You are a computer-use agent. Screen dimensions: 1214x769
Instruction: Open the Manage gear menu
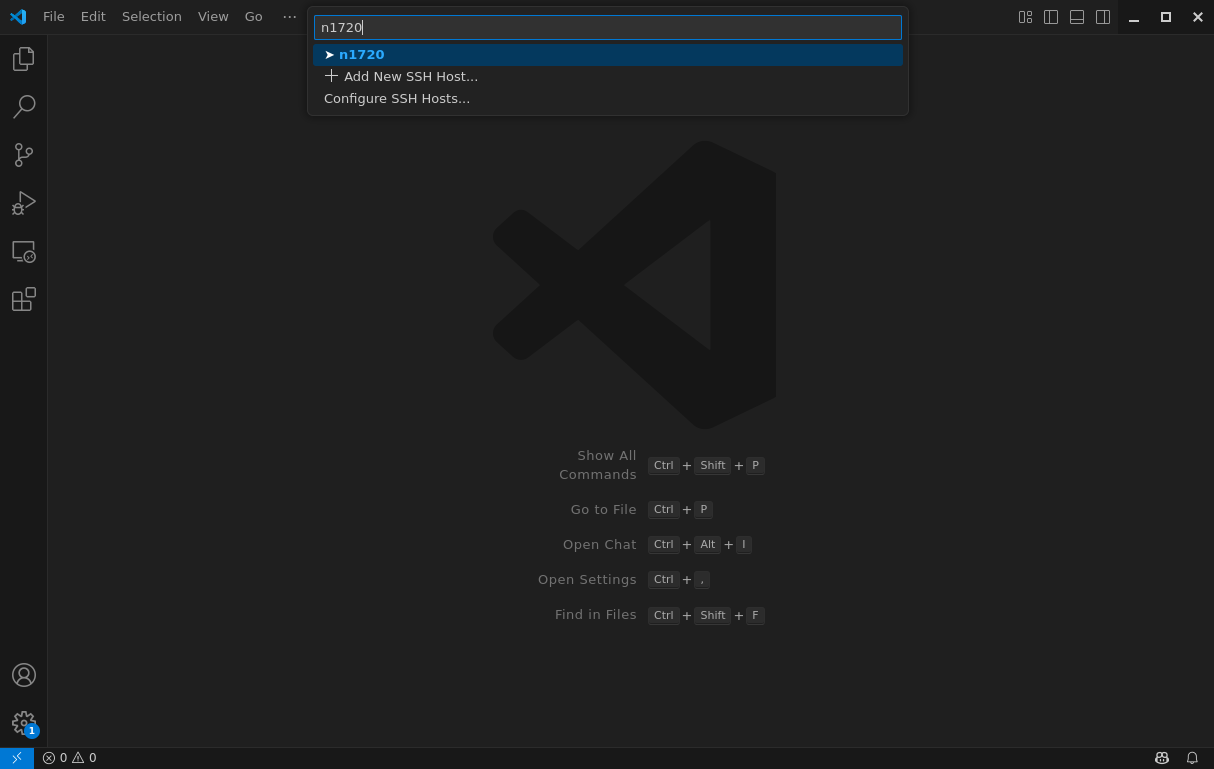24,723
